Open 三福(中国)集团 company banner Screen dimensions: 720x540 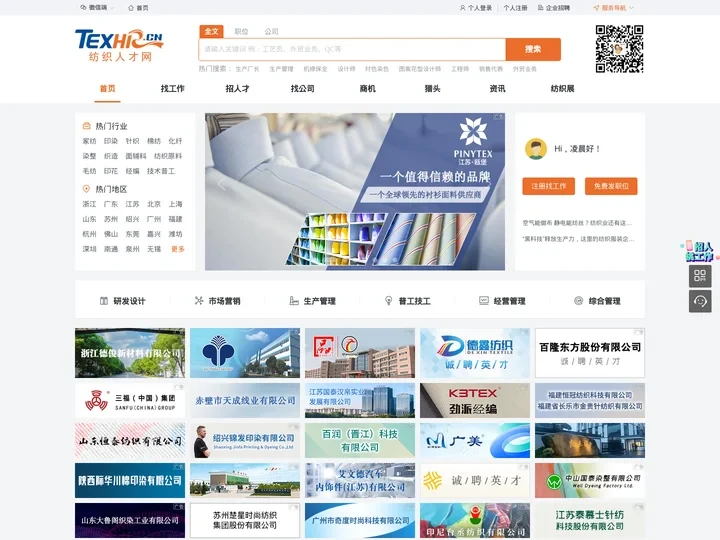click(x=130, y=400)
